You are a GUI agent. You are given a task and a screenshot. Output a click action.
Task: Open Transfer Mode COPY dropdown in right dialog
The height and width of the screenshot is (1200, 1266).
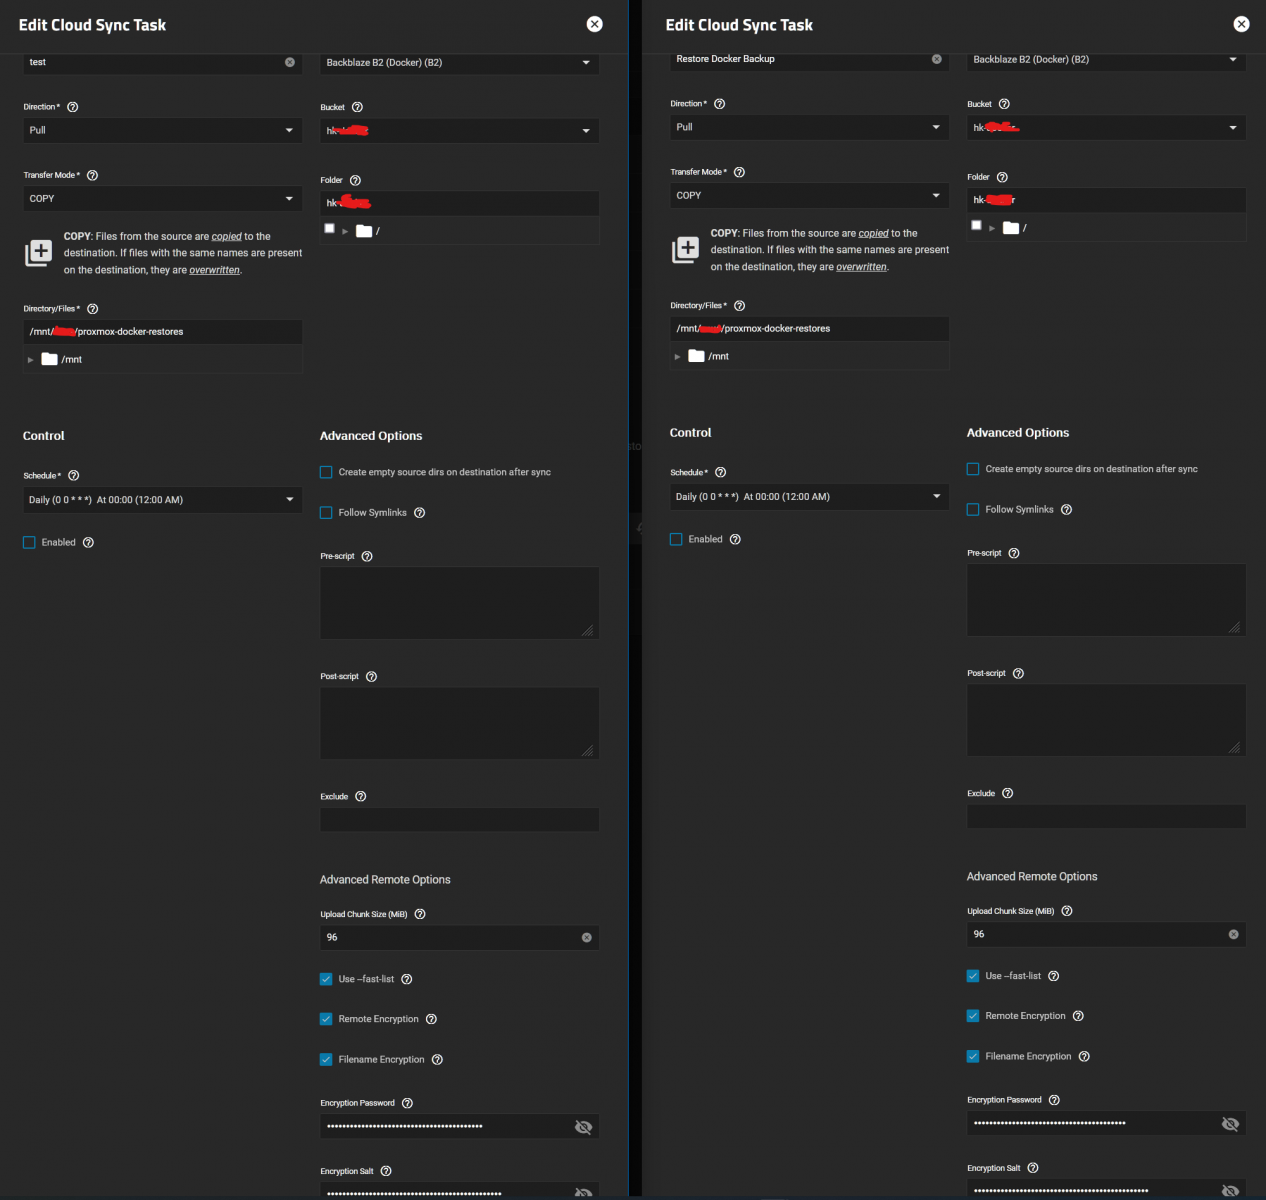[810, 195]
